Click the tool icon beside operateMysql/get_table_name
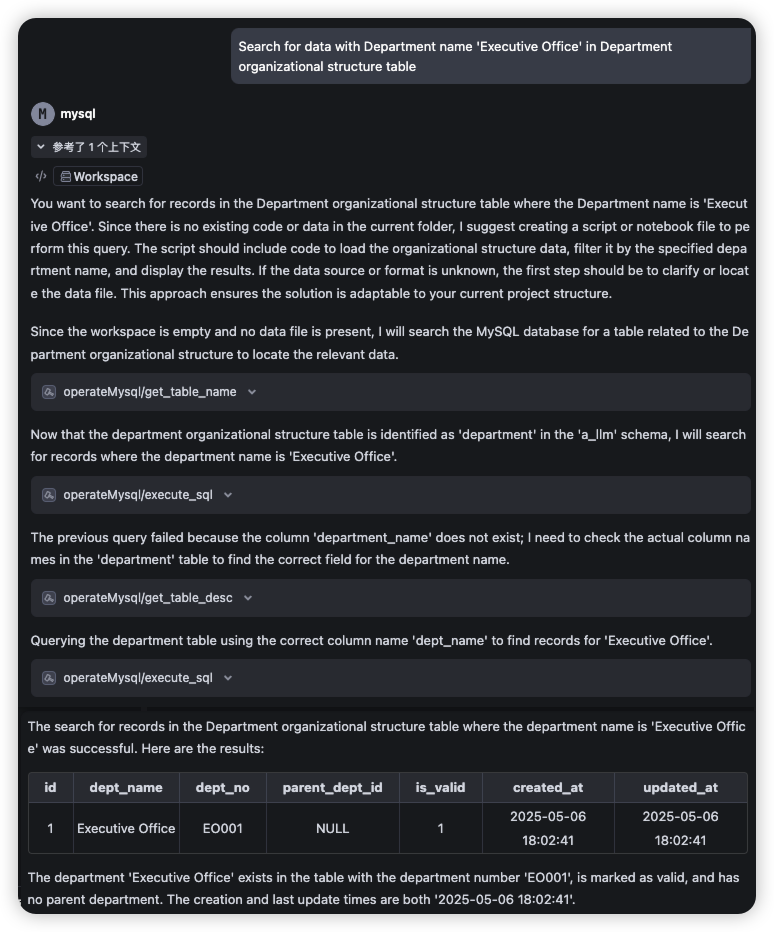Viewport: 774px width, 932px height. (x=49, y=392)
